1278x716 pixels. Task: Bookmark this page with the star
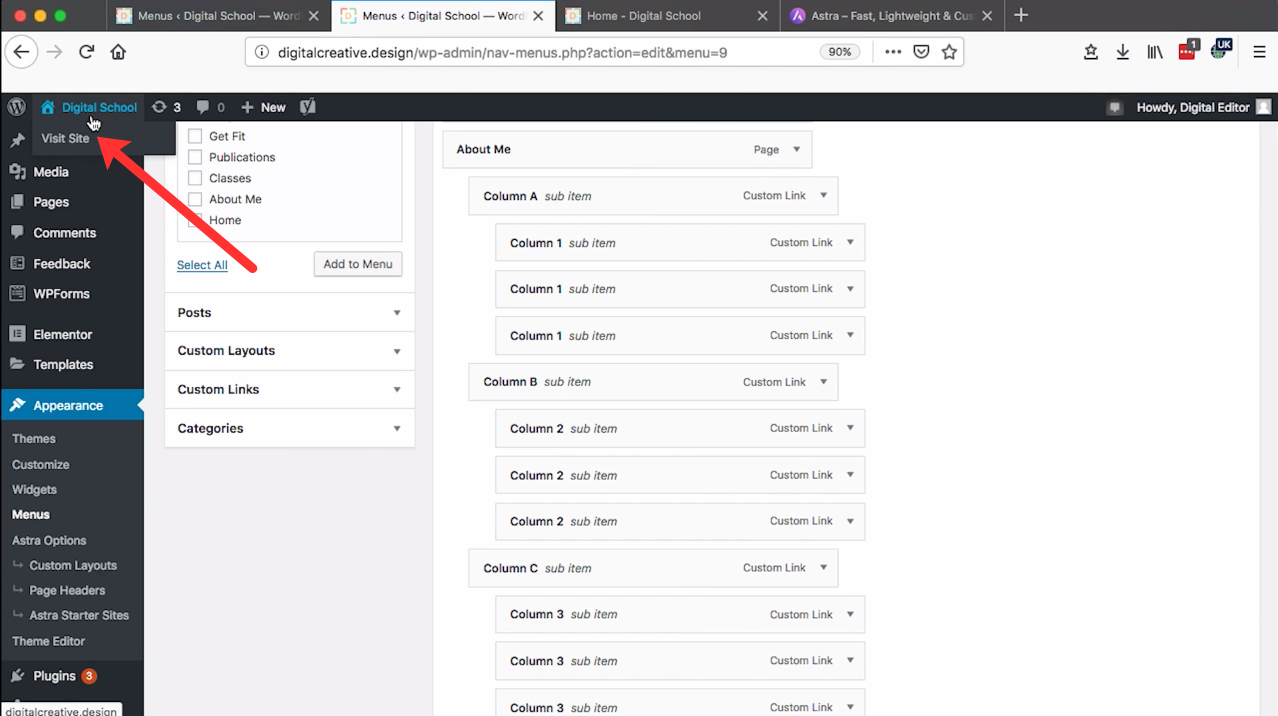click(x=949, y=52)
